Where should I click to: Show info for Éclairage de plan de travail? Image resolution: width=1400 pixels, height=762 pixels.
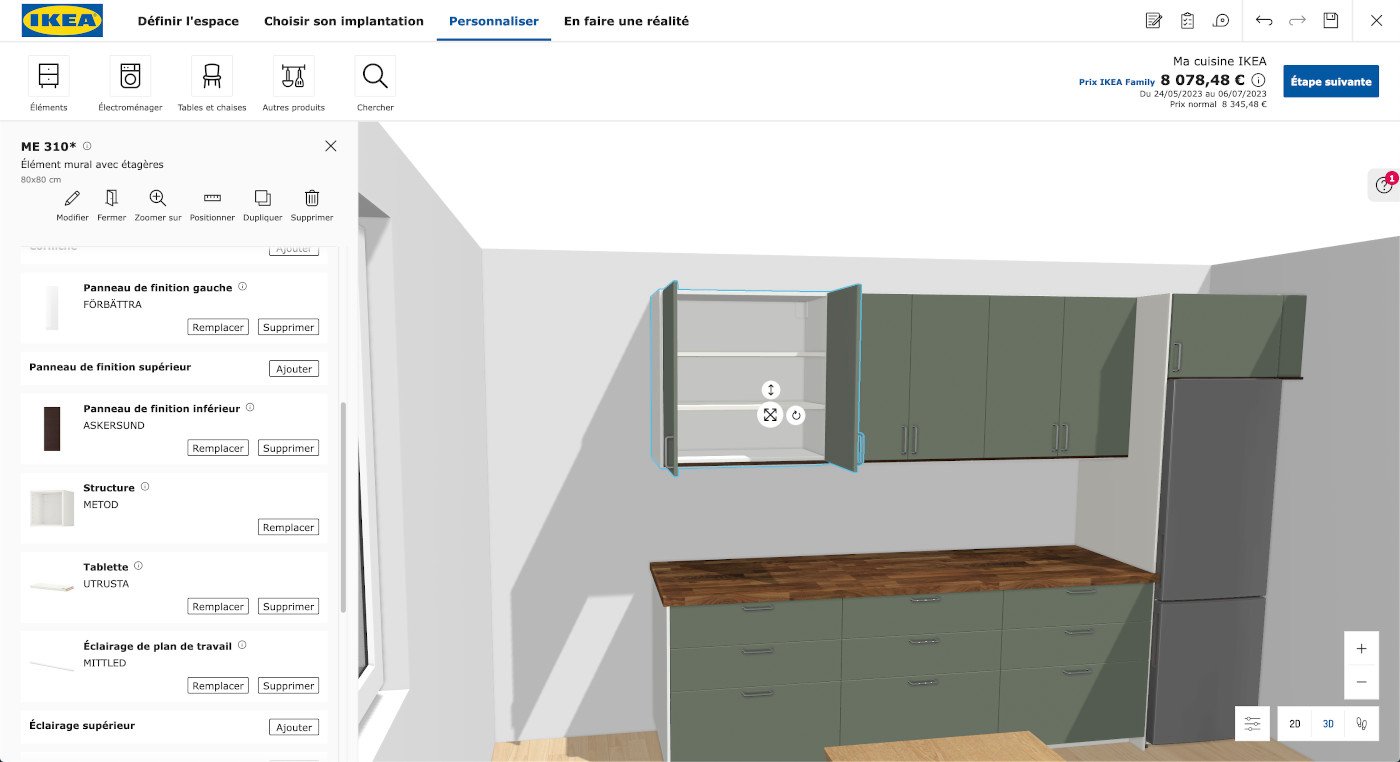(x=242, y=646)
